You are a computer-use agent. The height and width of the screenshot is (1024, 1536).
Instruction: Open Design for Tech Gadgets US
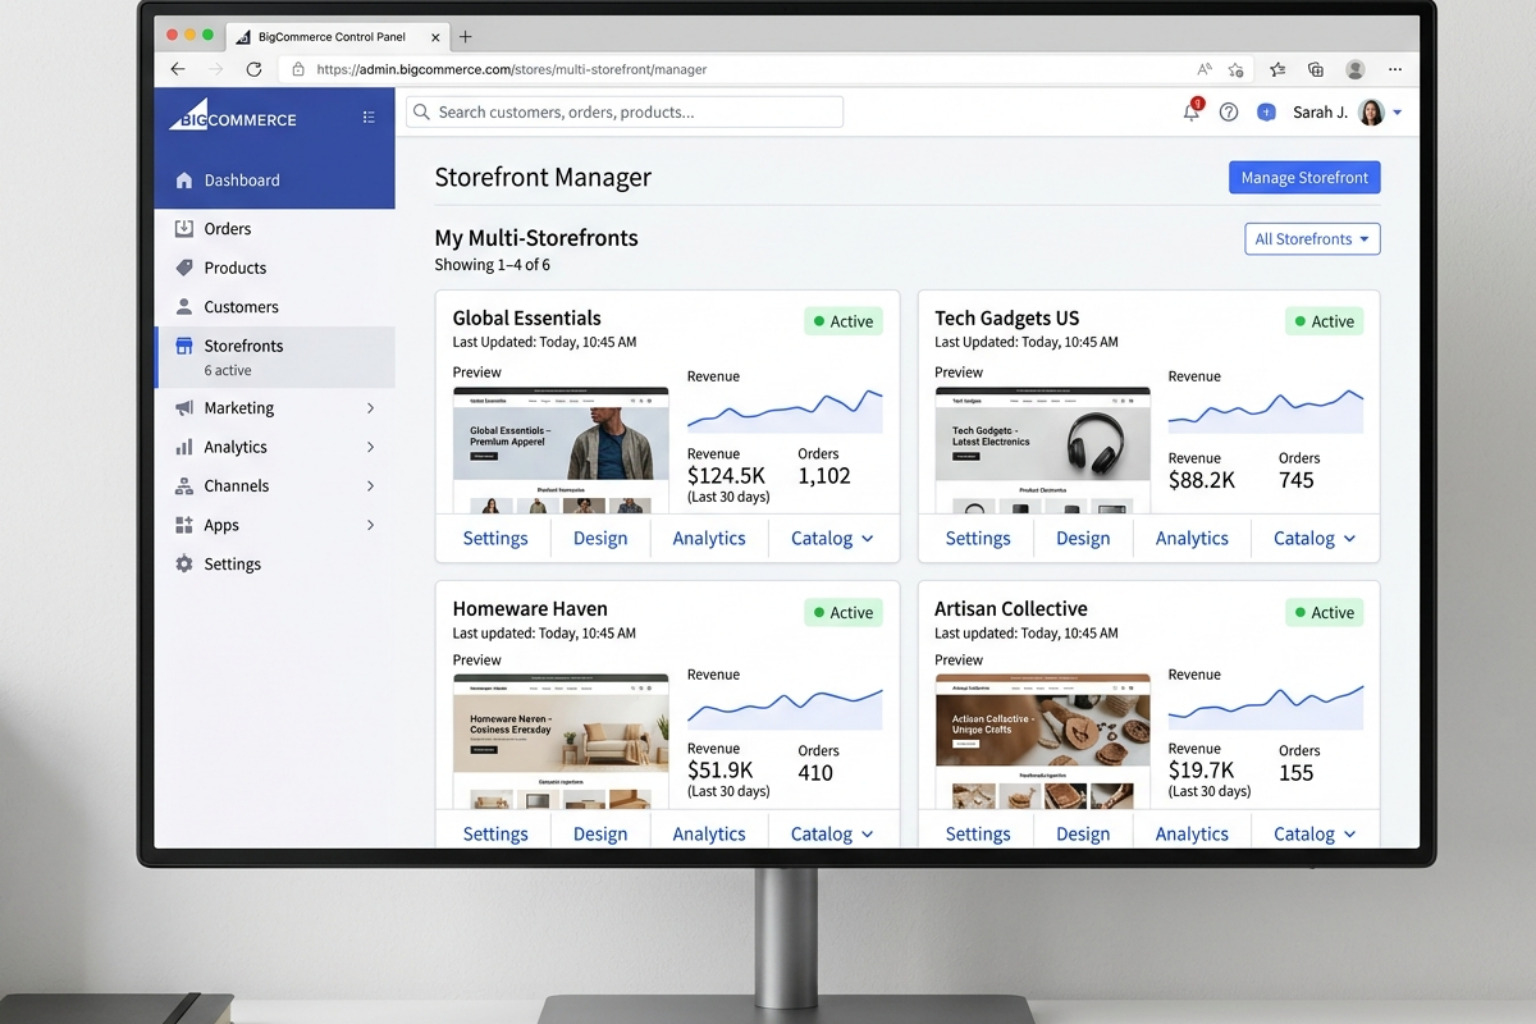coord(1083,538)
